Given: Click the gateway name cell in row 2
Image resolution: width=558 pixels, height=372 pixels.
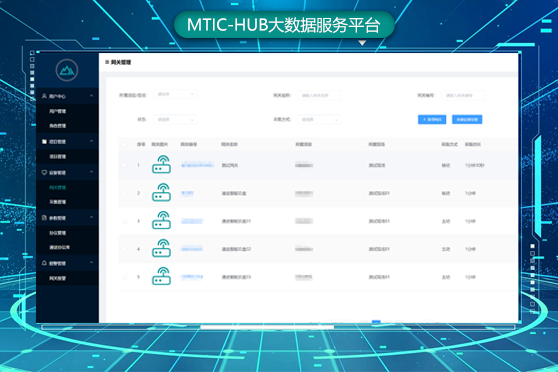Looking at the screenshot, I should point(234,193).
